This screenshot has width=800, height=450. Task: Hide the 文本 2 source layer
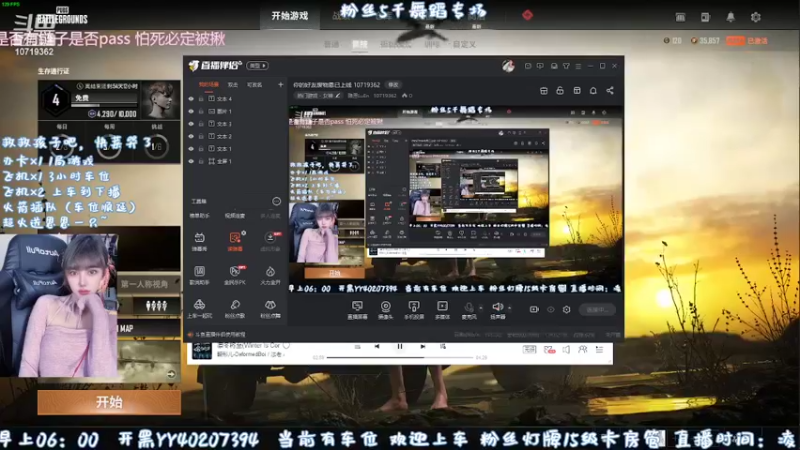pyautogui.click(x=191, y=136)
